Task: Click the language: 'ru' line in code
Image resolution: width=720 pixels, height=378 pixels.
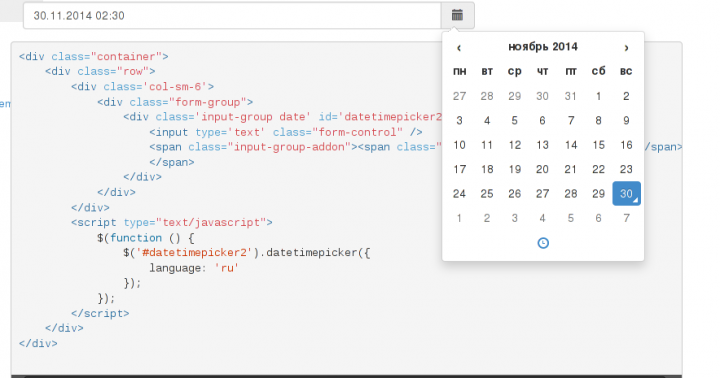Action: pyautogui.click(x=194, y=268)
